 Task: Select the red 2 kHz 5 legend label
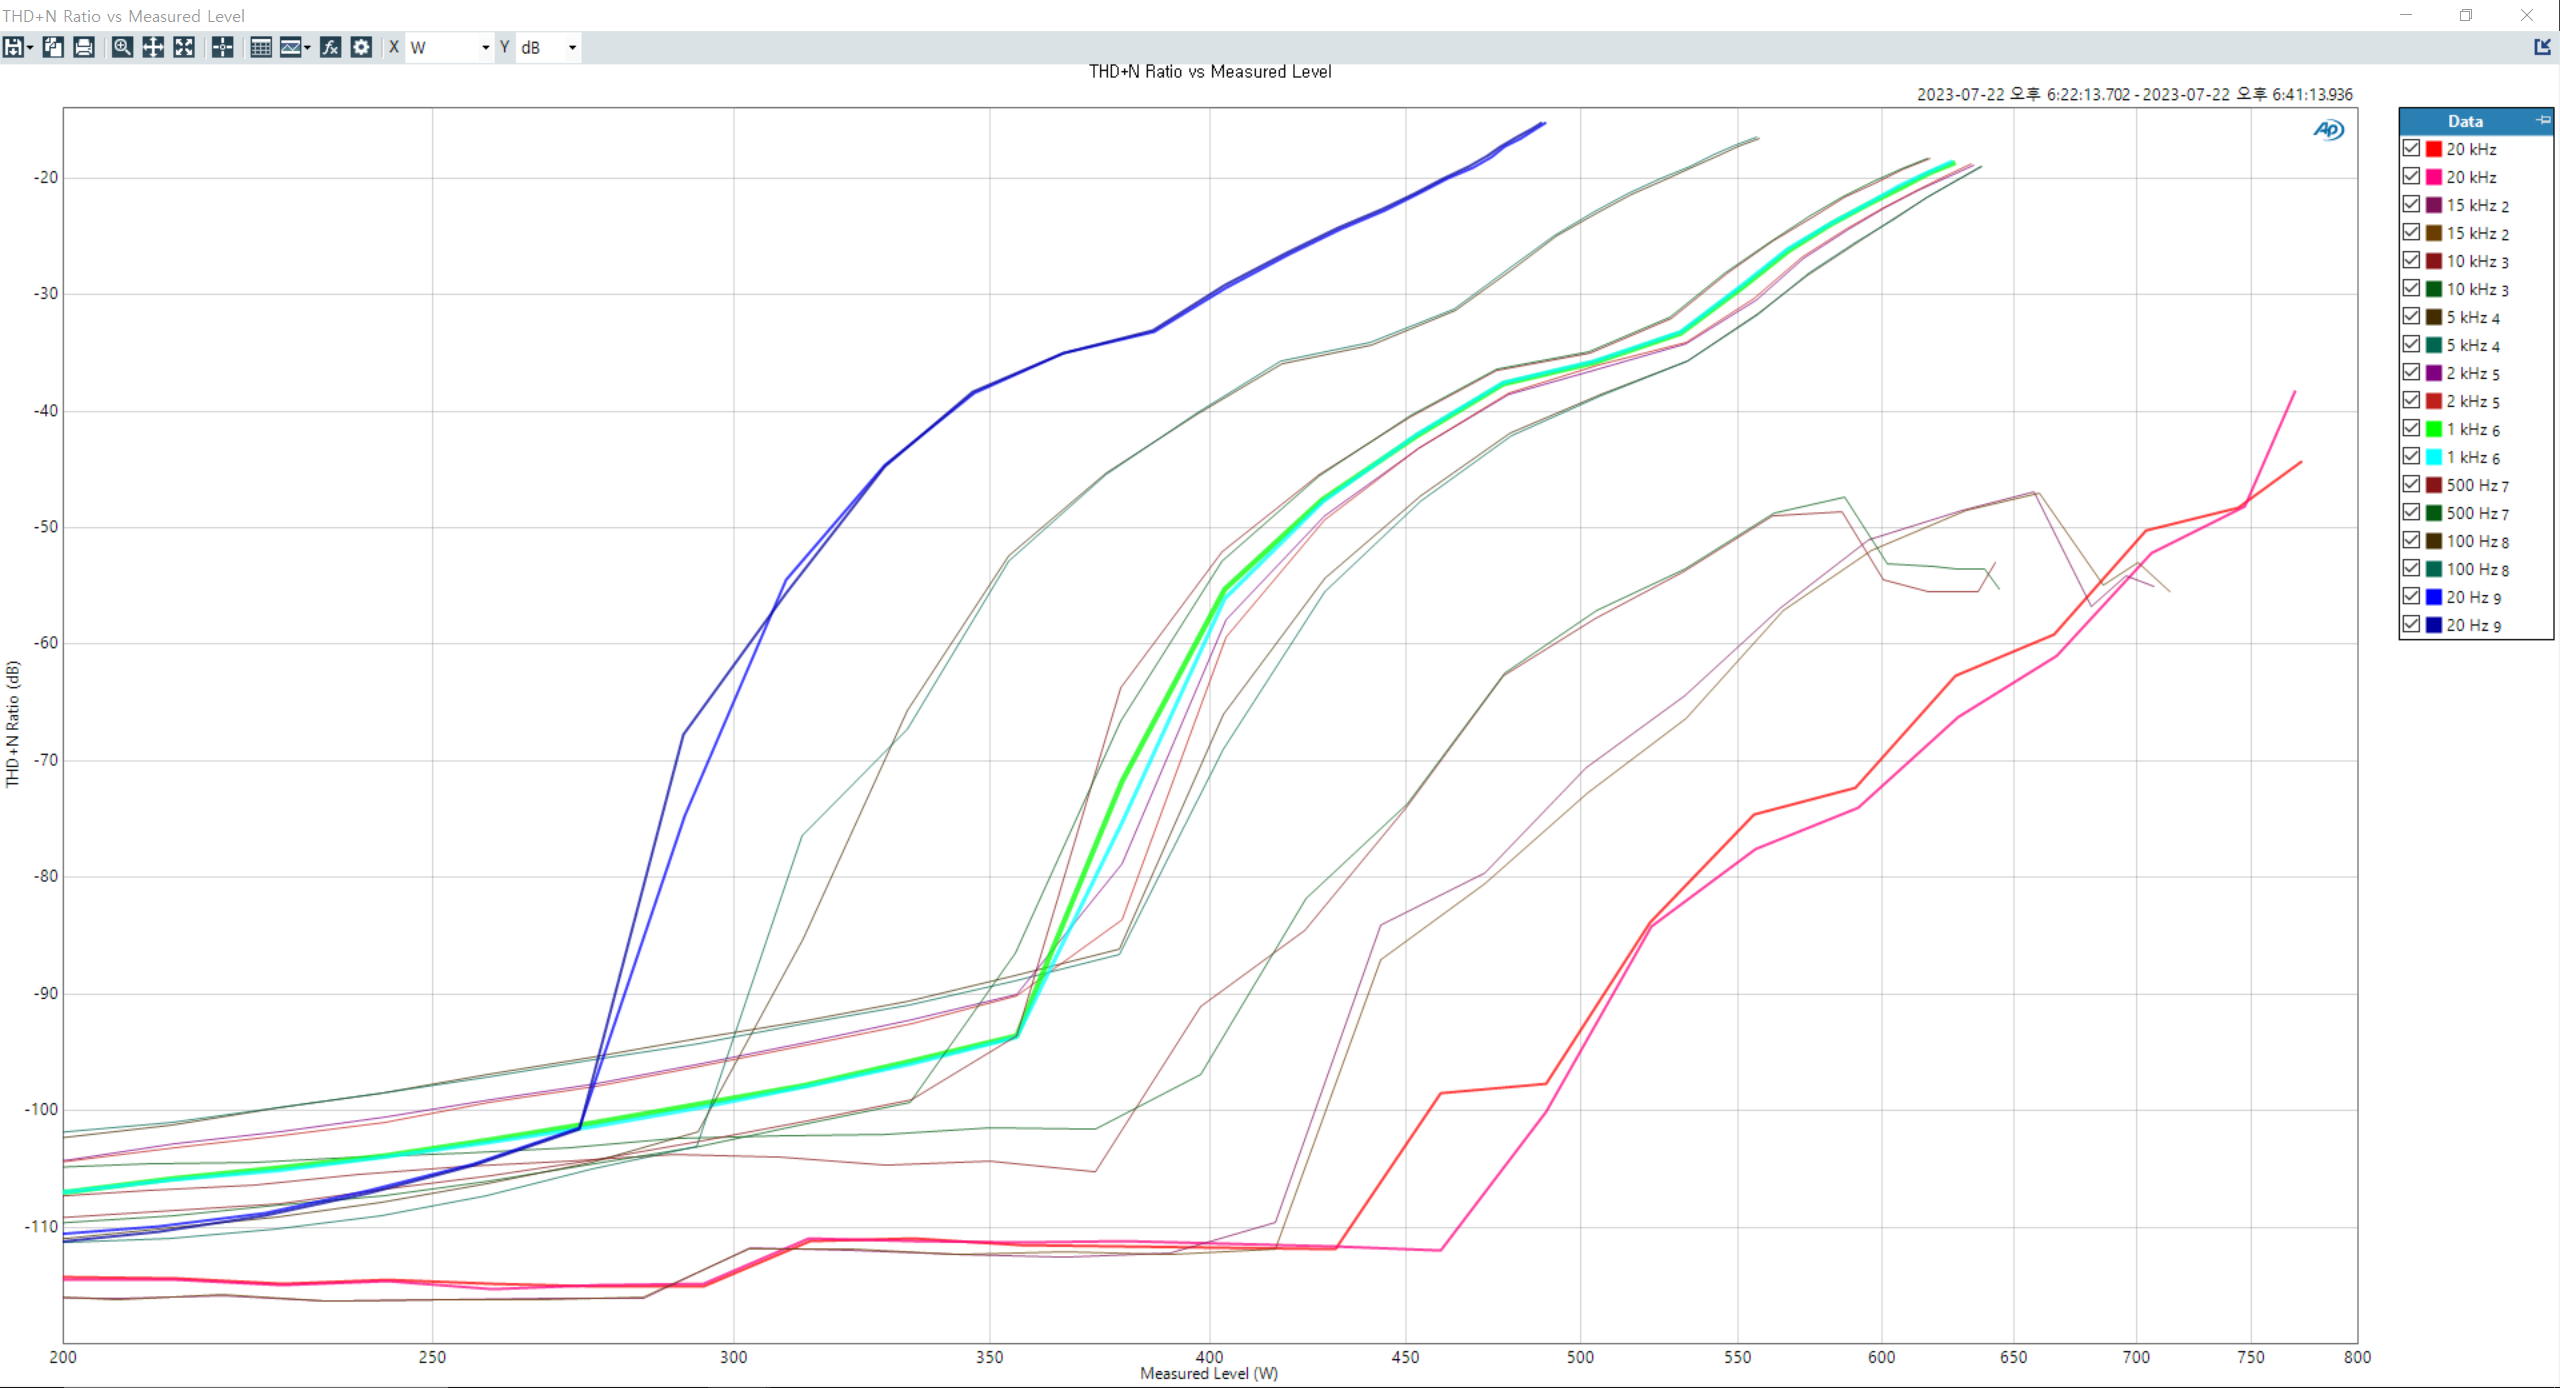(x=2473, y=401)
